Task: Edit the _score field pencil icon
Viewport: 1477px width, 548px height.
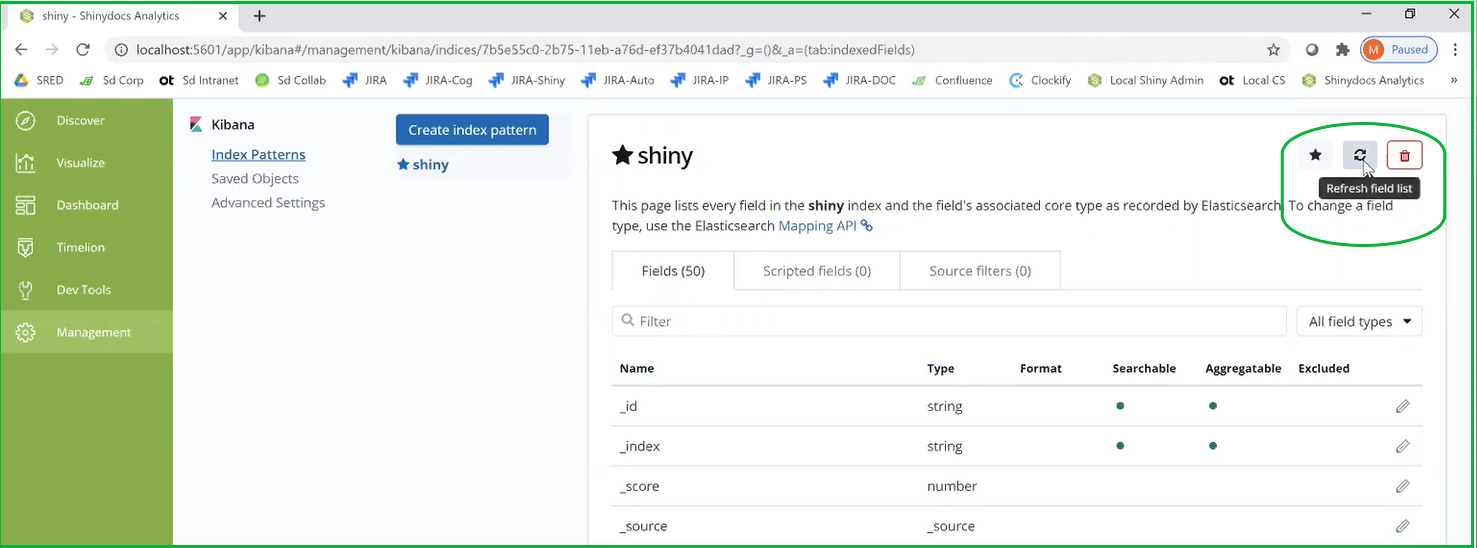Action: coord(1402,486)
